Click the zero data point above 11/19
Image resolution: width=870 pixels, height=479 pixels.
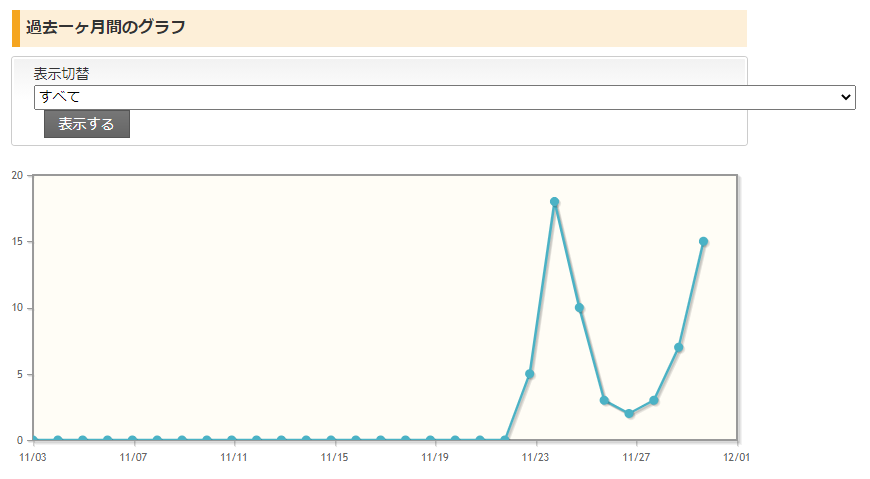[430, 440]
